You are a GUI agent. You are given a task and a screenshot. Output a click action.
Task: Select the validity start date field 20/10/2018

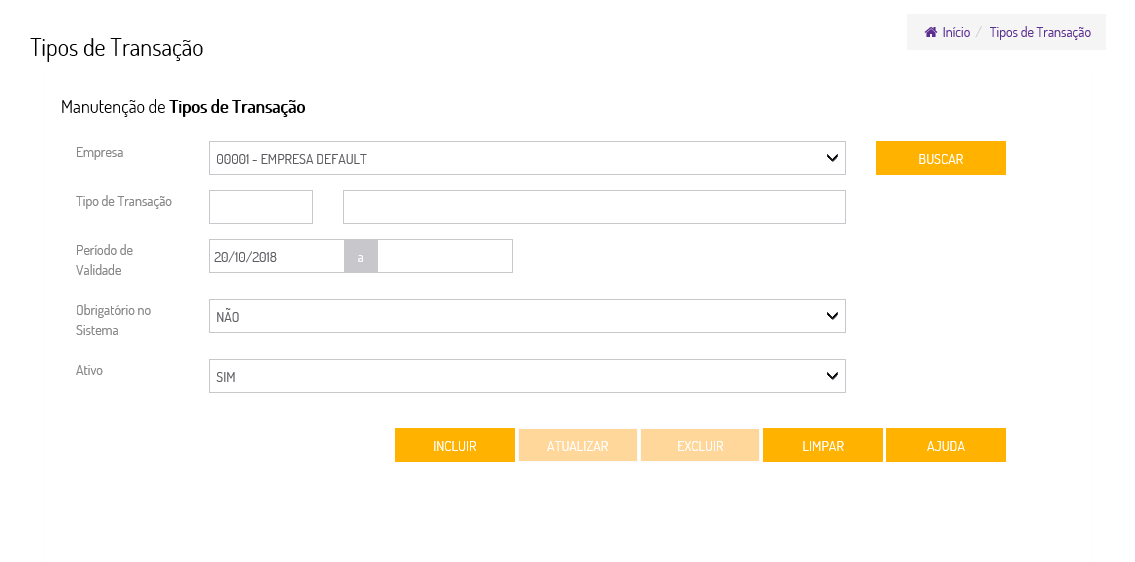tap(277, 256)
